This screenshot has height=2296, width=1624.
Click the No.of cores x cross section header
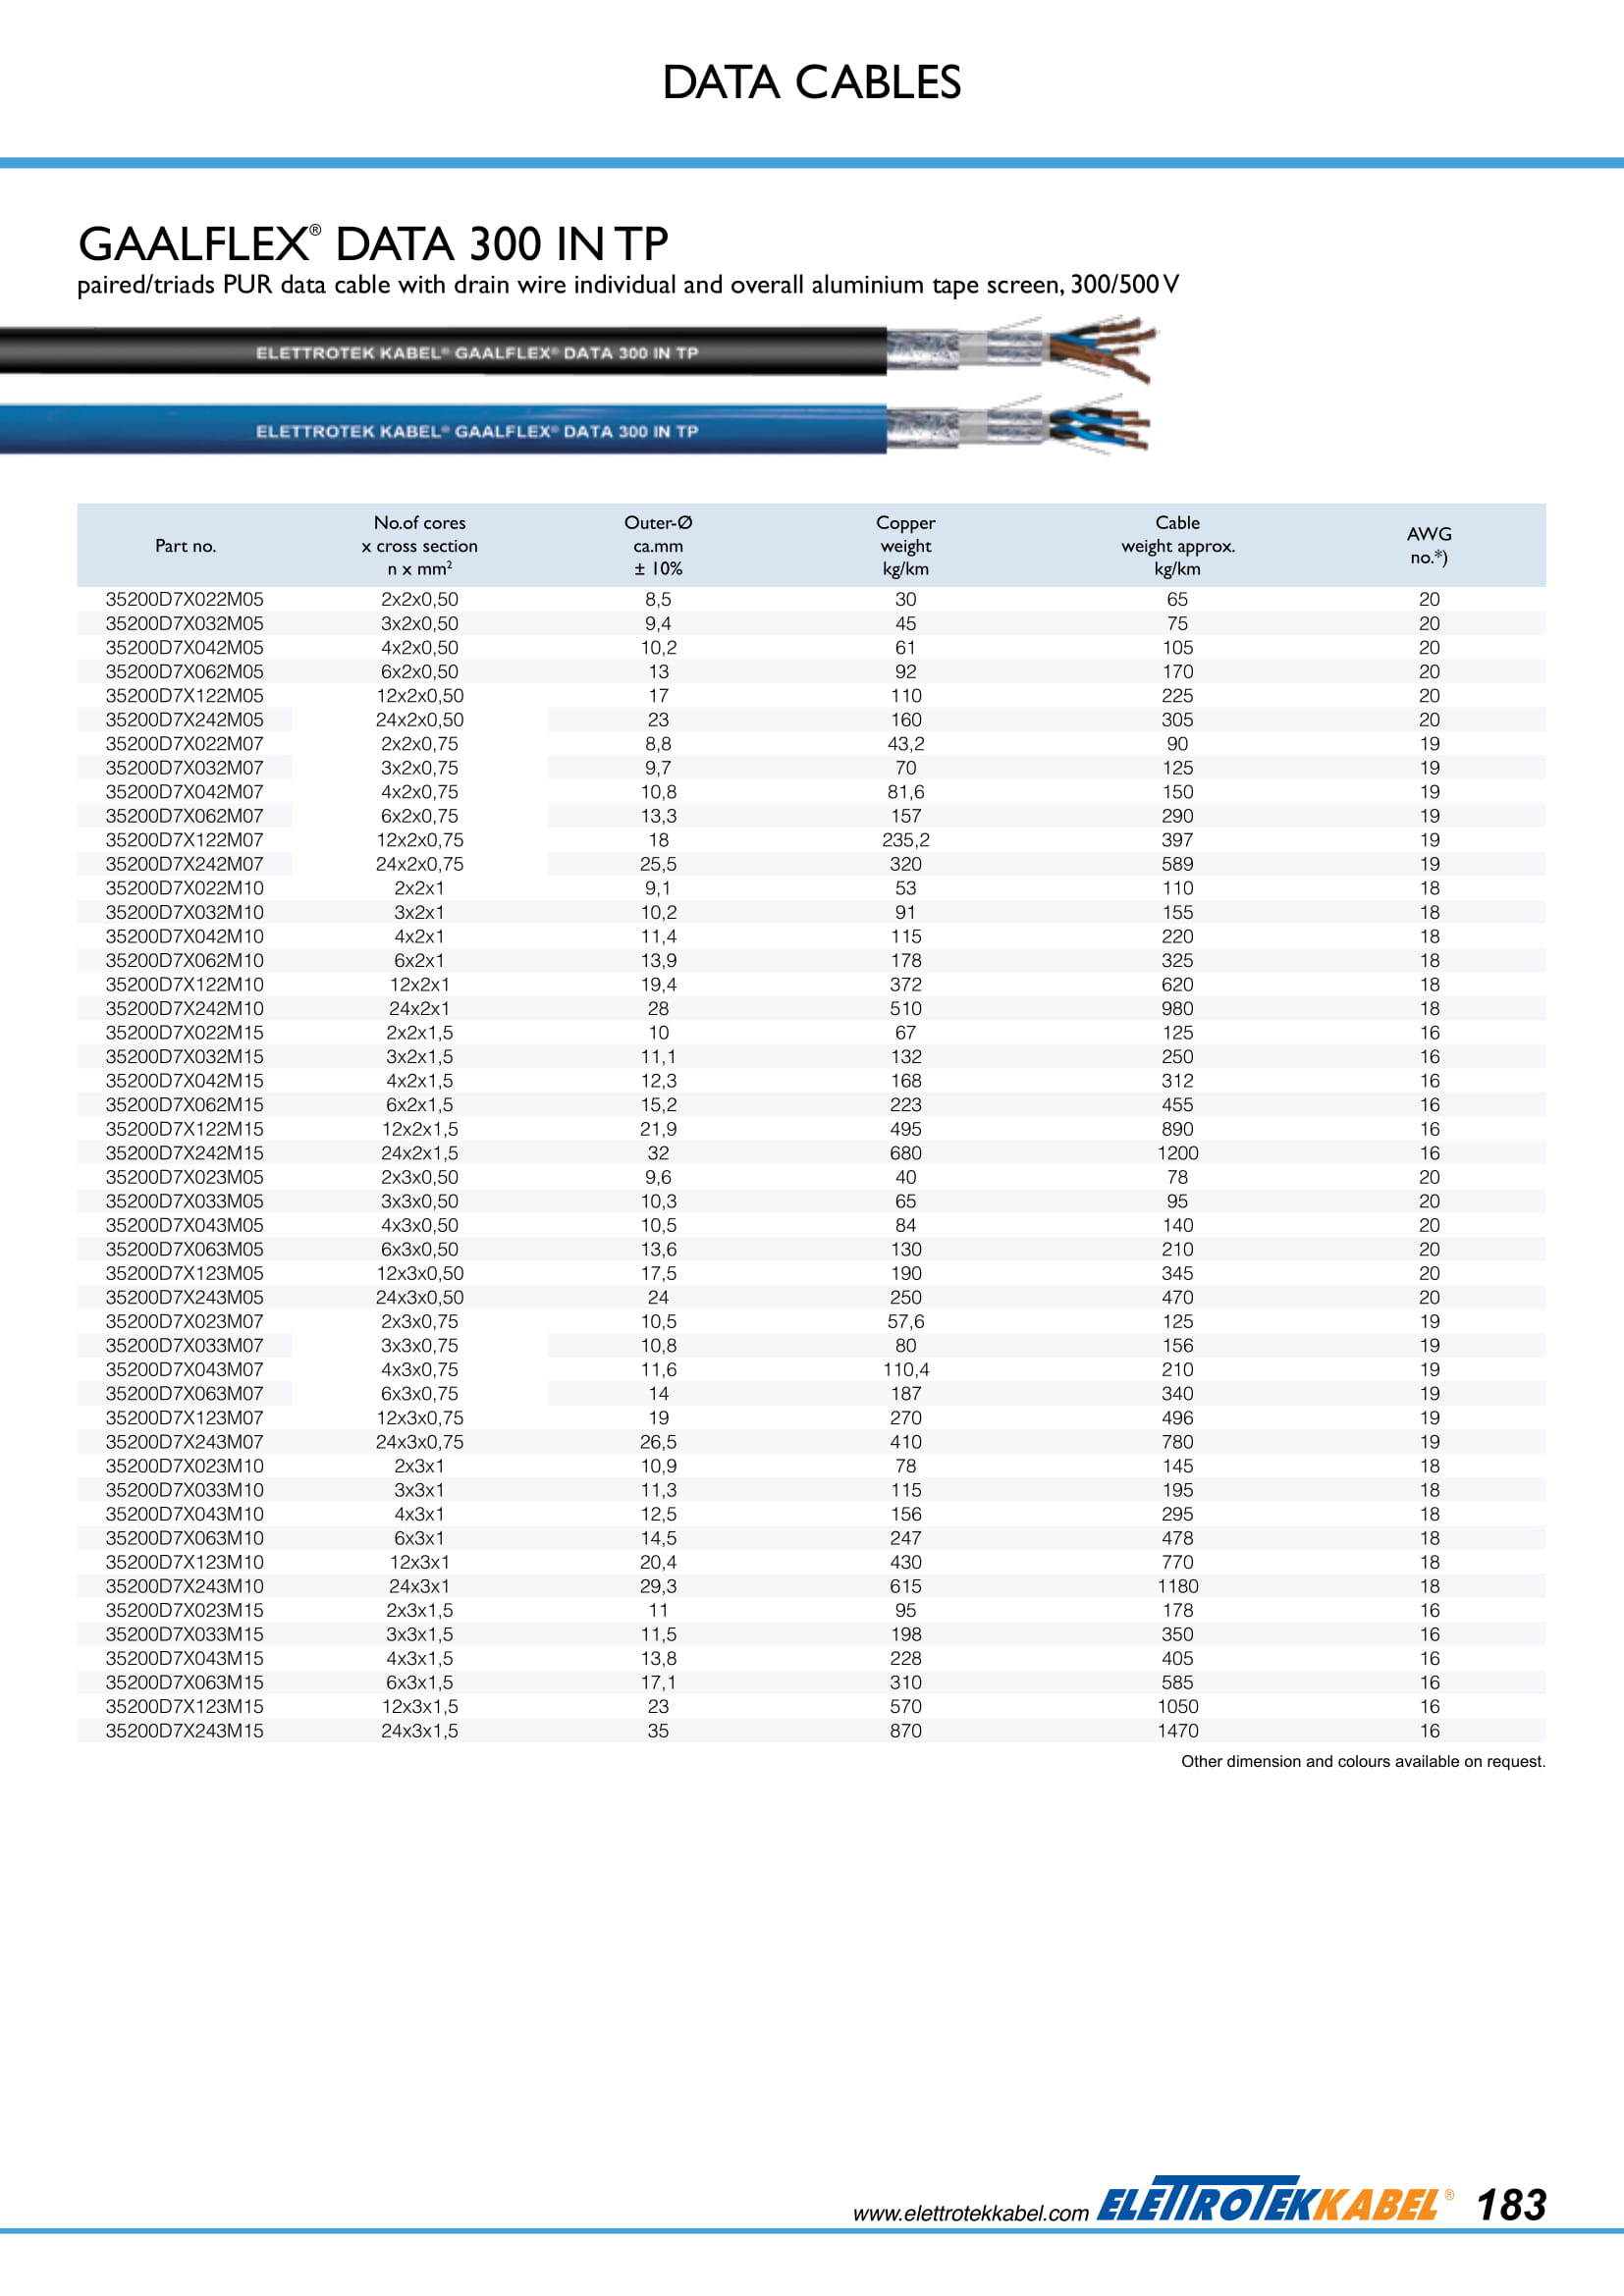(x=420, y=546)
